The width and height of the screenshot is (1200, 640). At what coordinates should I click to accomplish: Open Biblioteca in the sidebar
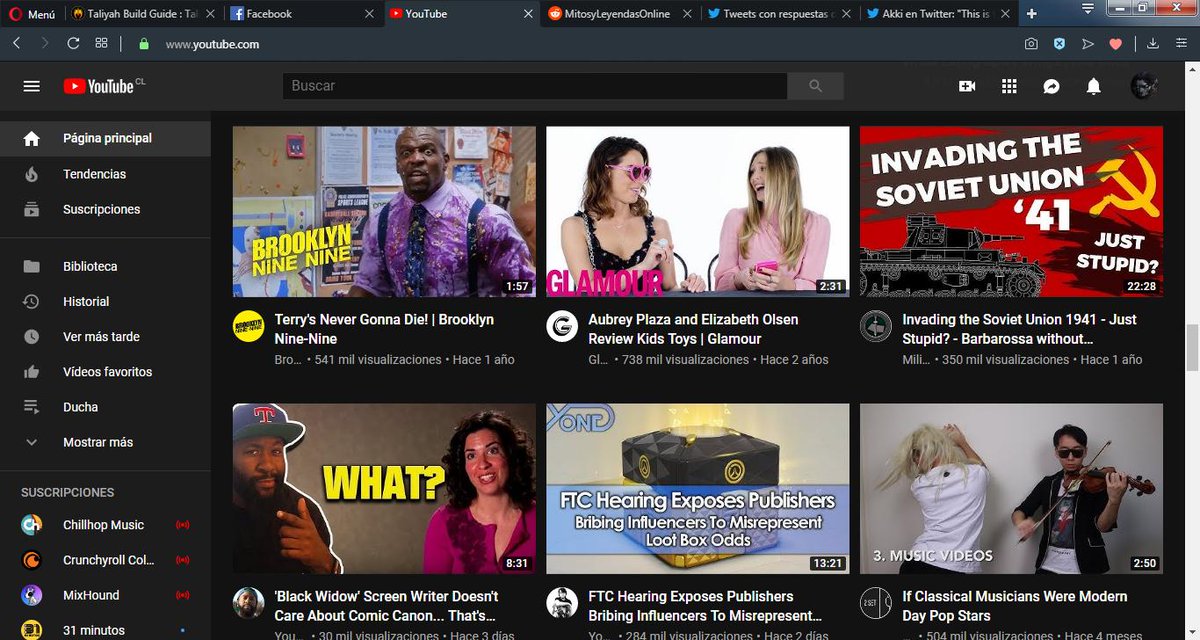(x=105, y=266)
